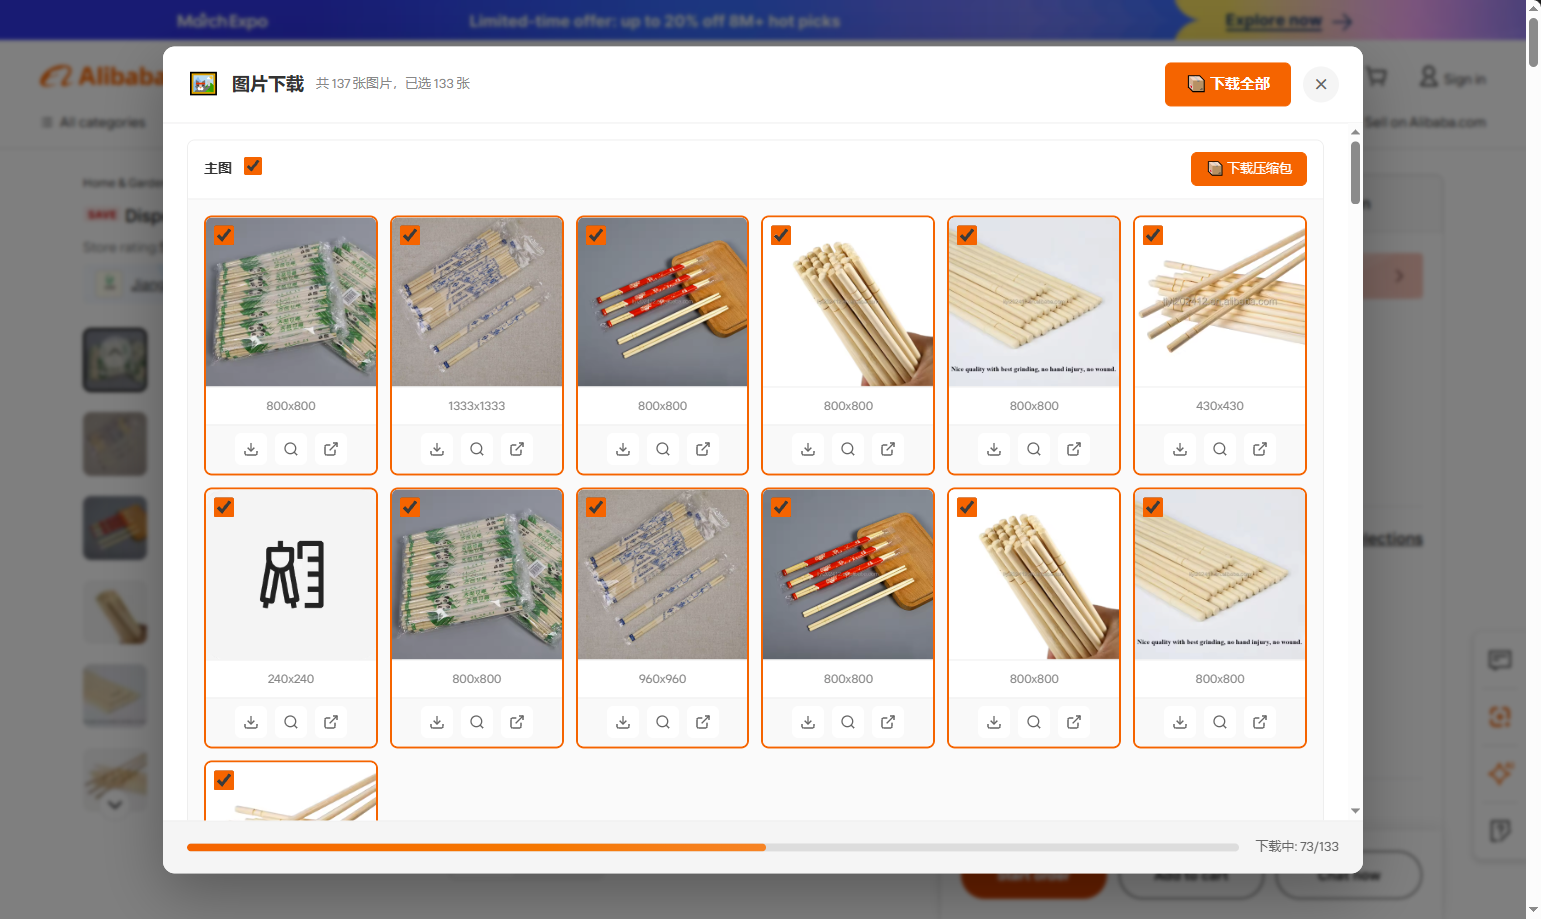Click the modal scrollbar down arrow
The height and width of the screenshot is (919, 1541).
(x=1355, y=811)
